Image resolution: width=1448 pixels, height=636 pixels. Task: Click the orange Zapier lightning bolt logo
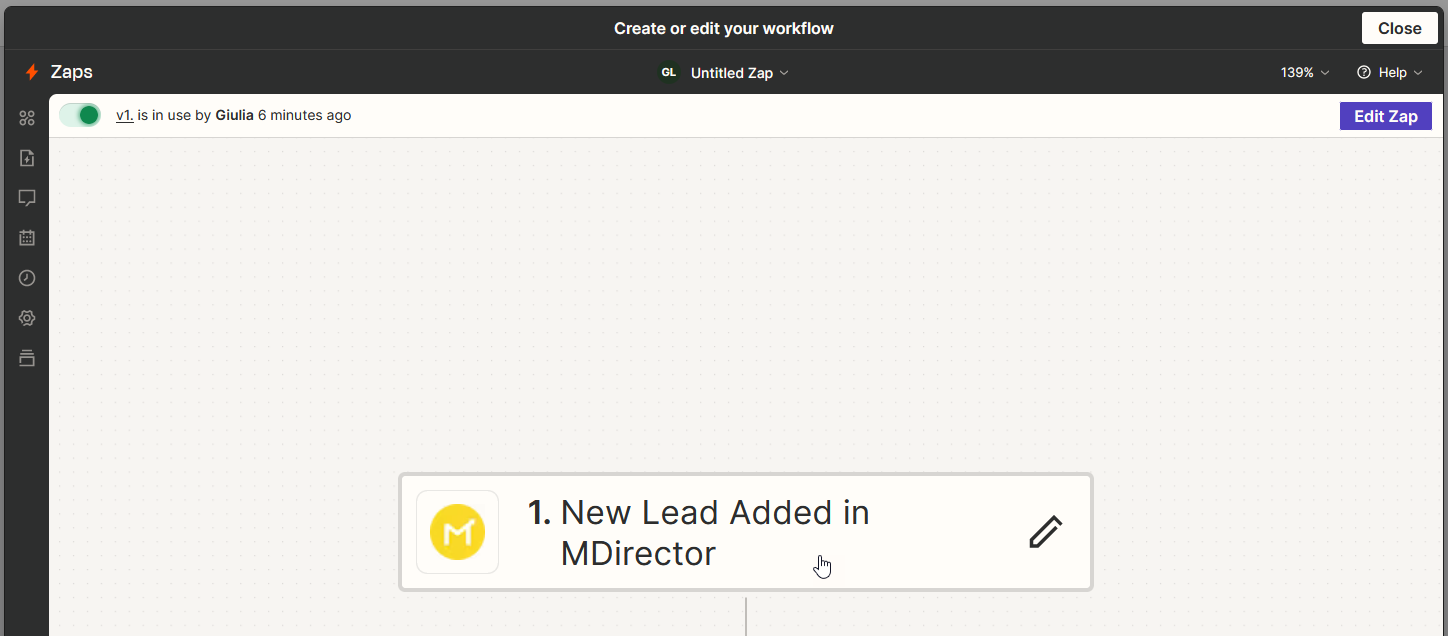[x=32, y=73]
